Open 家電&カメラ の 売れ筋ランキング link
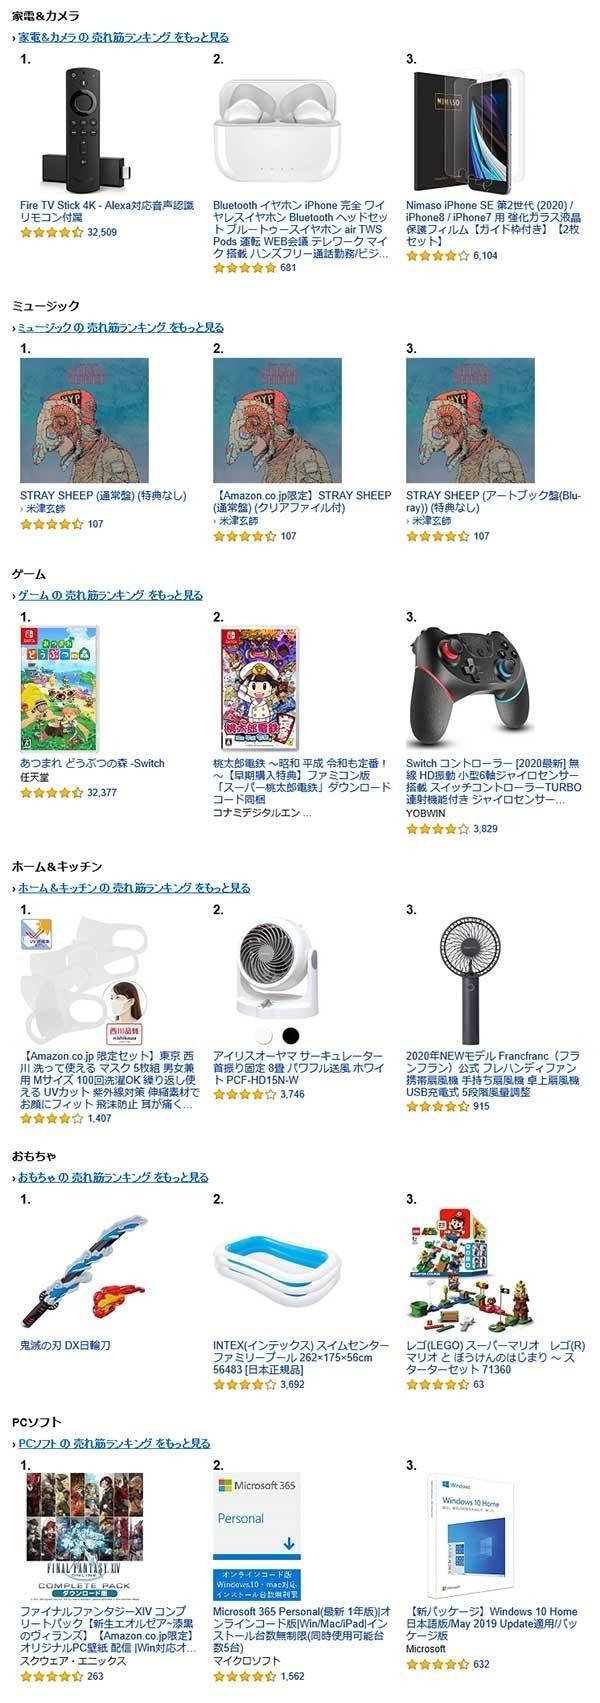 (124, 36)
